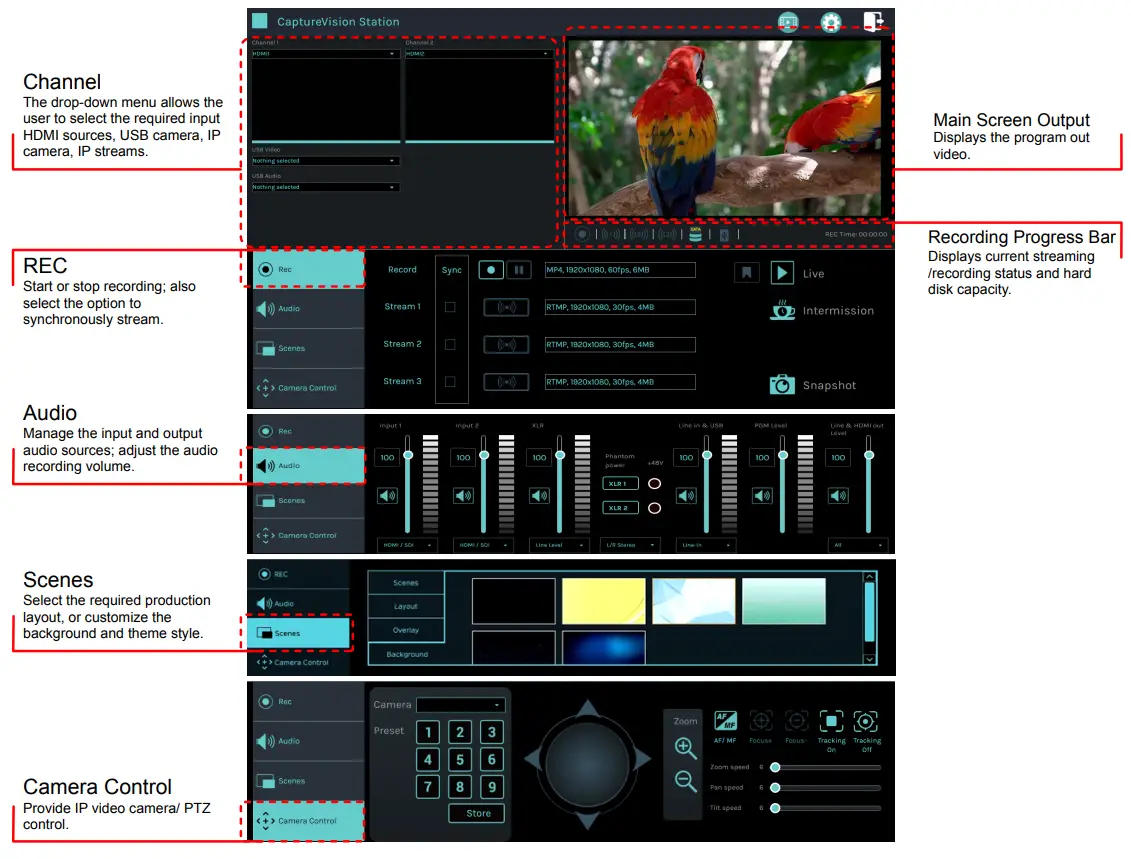Click the bookmark icon beside Live

point(746,271)
